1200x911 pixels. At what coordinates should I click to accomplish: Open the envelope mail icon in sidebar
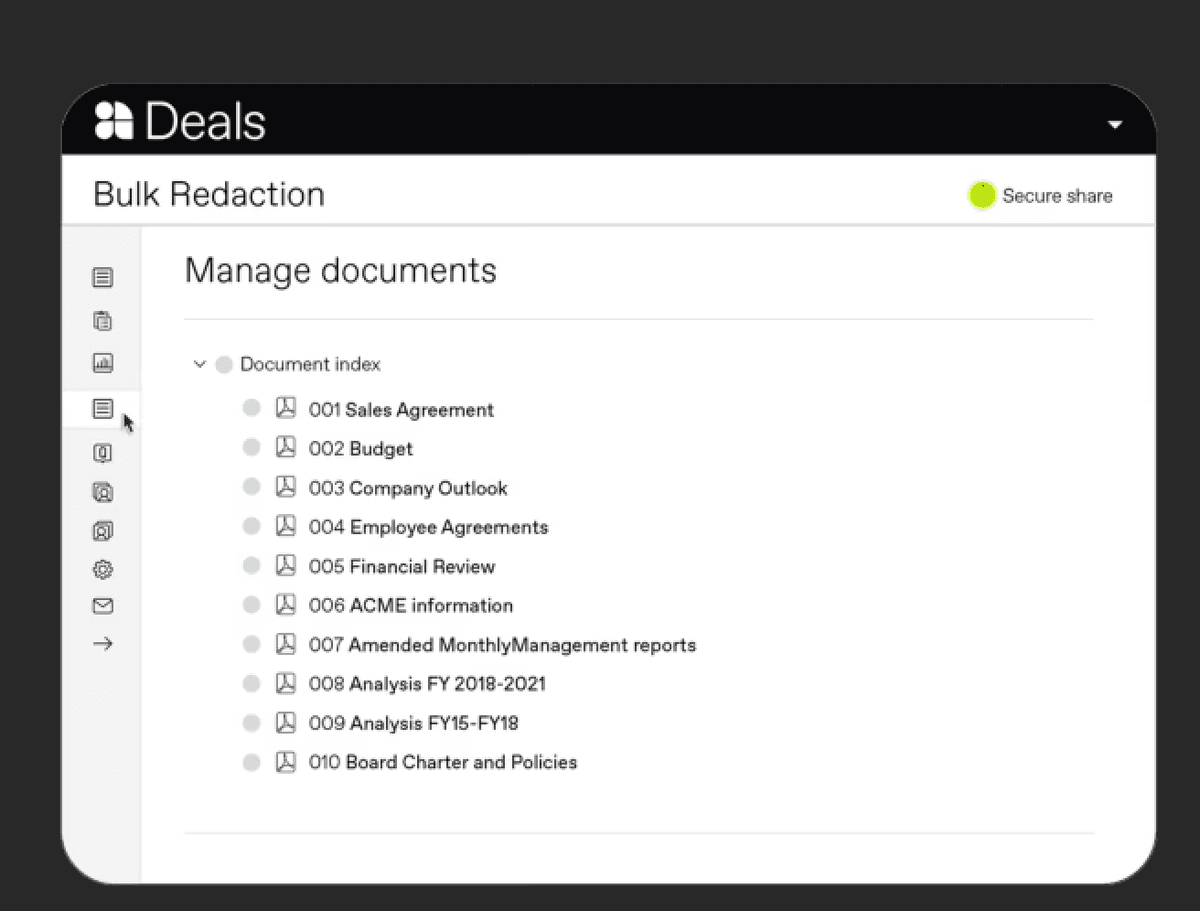[102, 606]
